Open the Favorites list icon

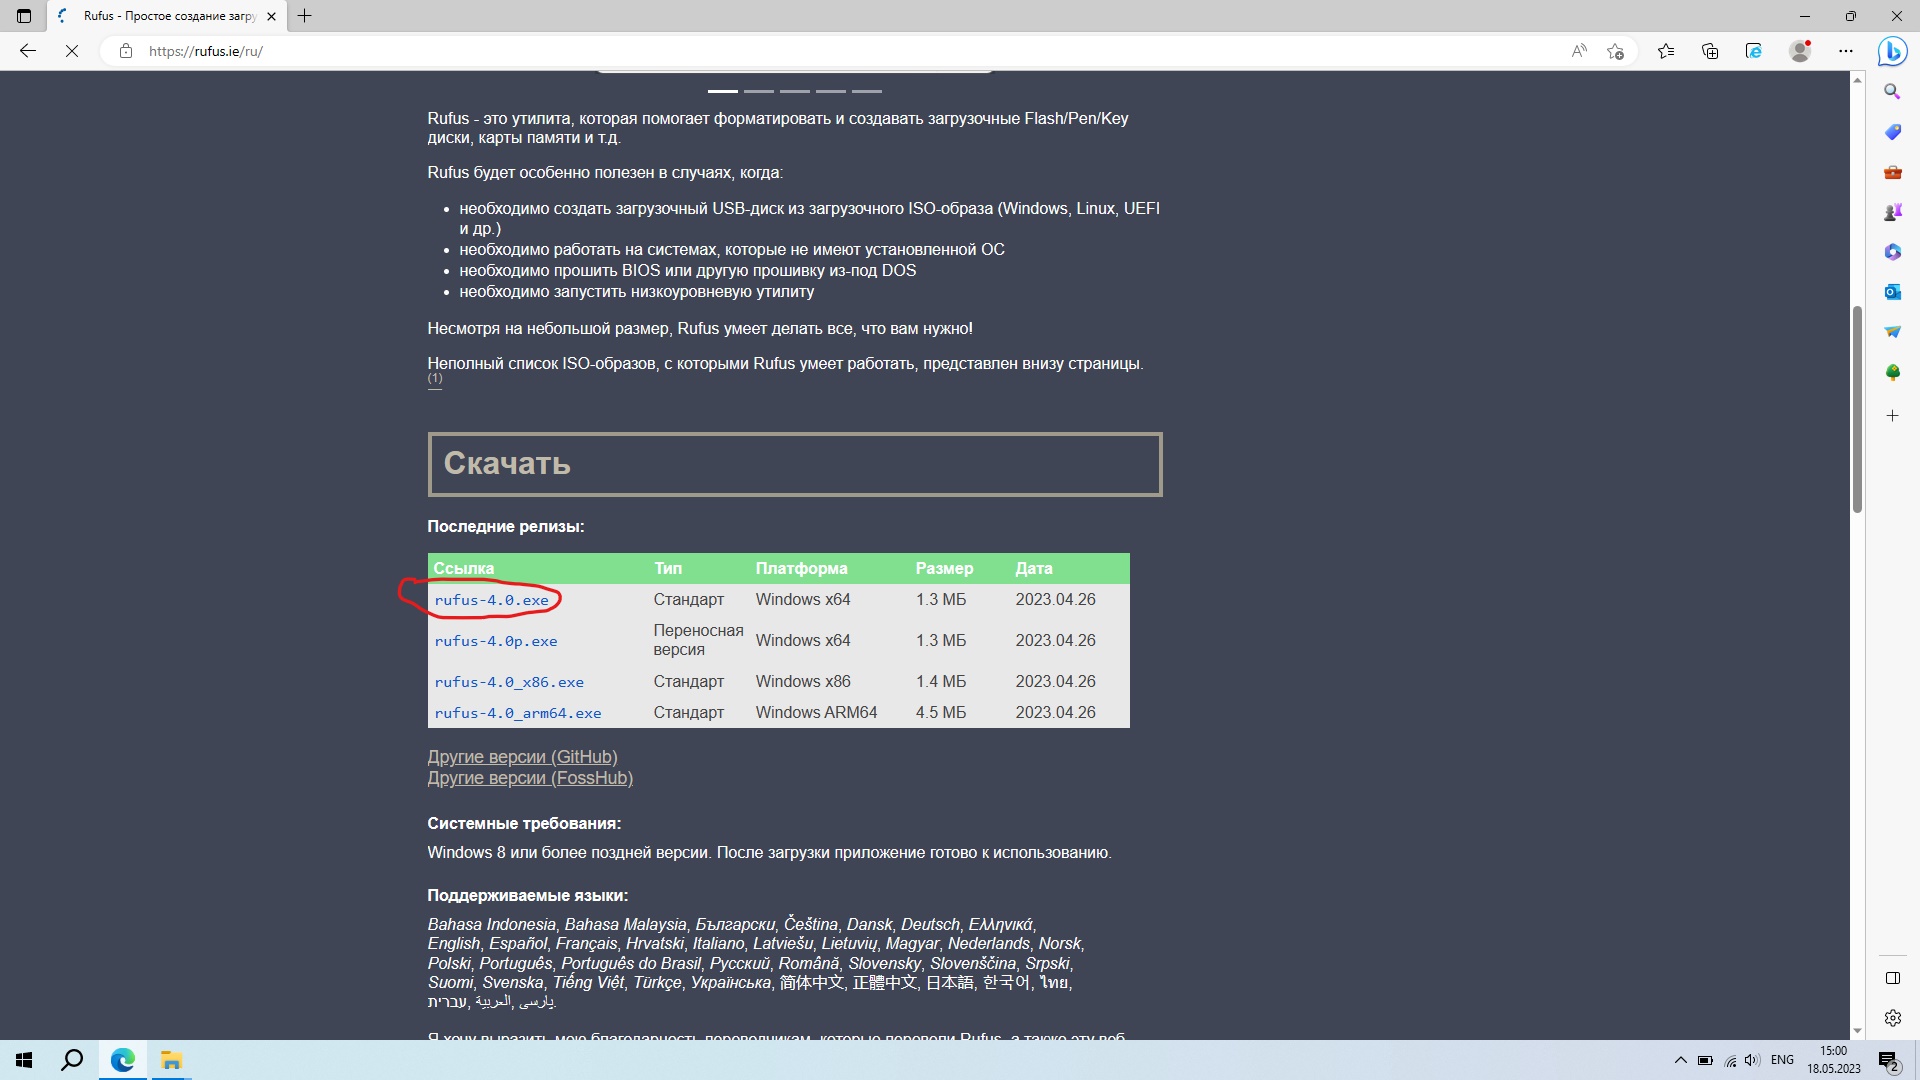(x=1665, y=51)
